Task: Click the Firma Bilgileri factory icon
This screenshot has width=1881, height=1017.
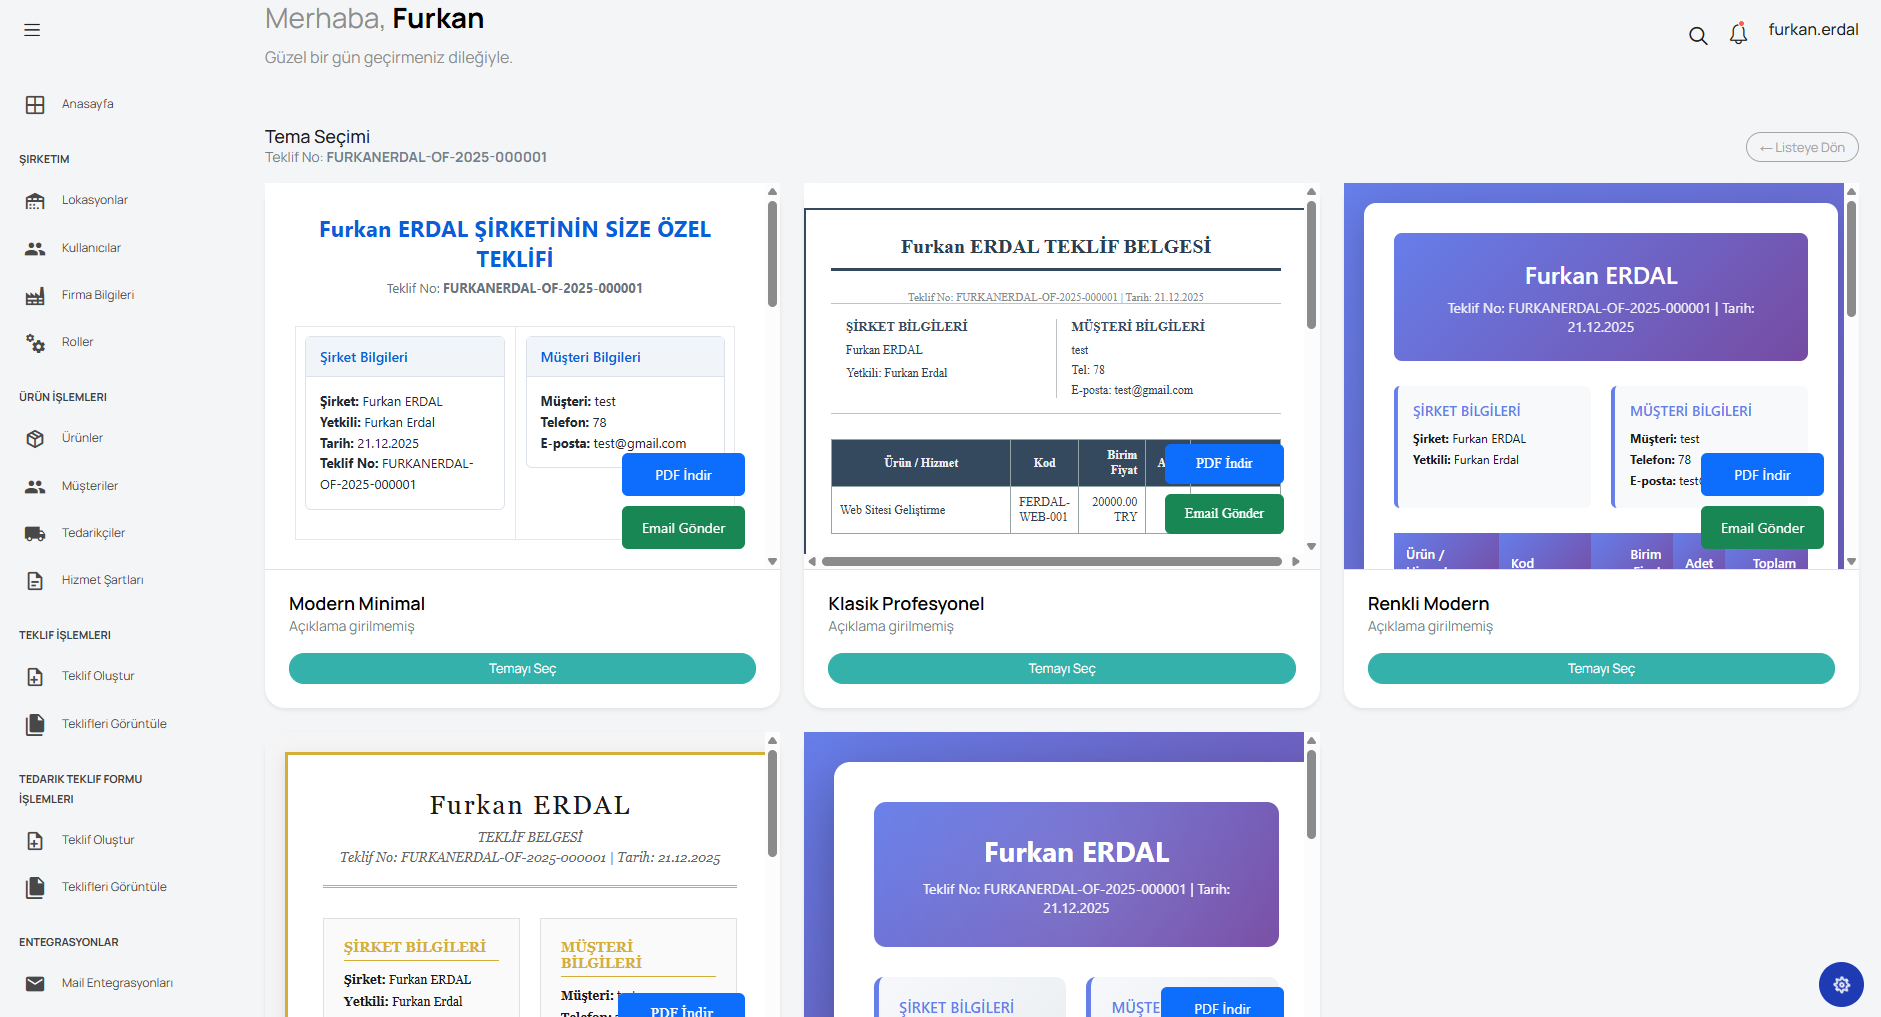Action: click(x=35, y=296)
